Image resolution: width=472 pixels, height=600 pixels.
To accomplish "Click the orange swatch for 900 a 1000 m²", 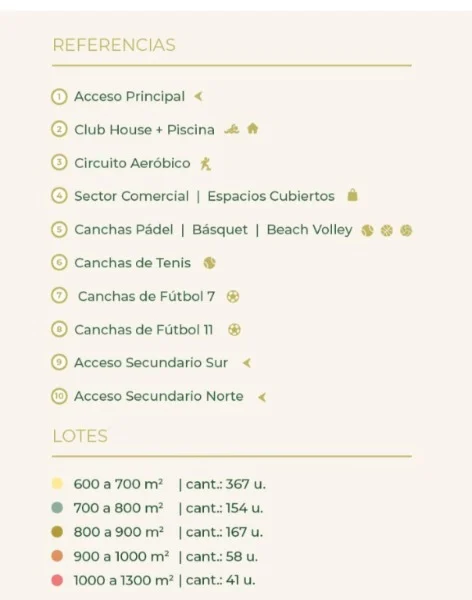I will [57, 556].
